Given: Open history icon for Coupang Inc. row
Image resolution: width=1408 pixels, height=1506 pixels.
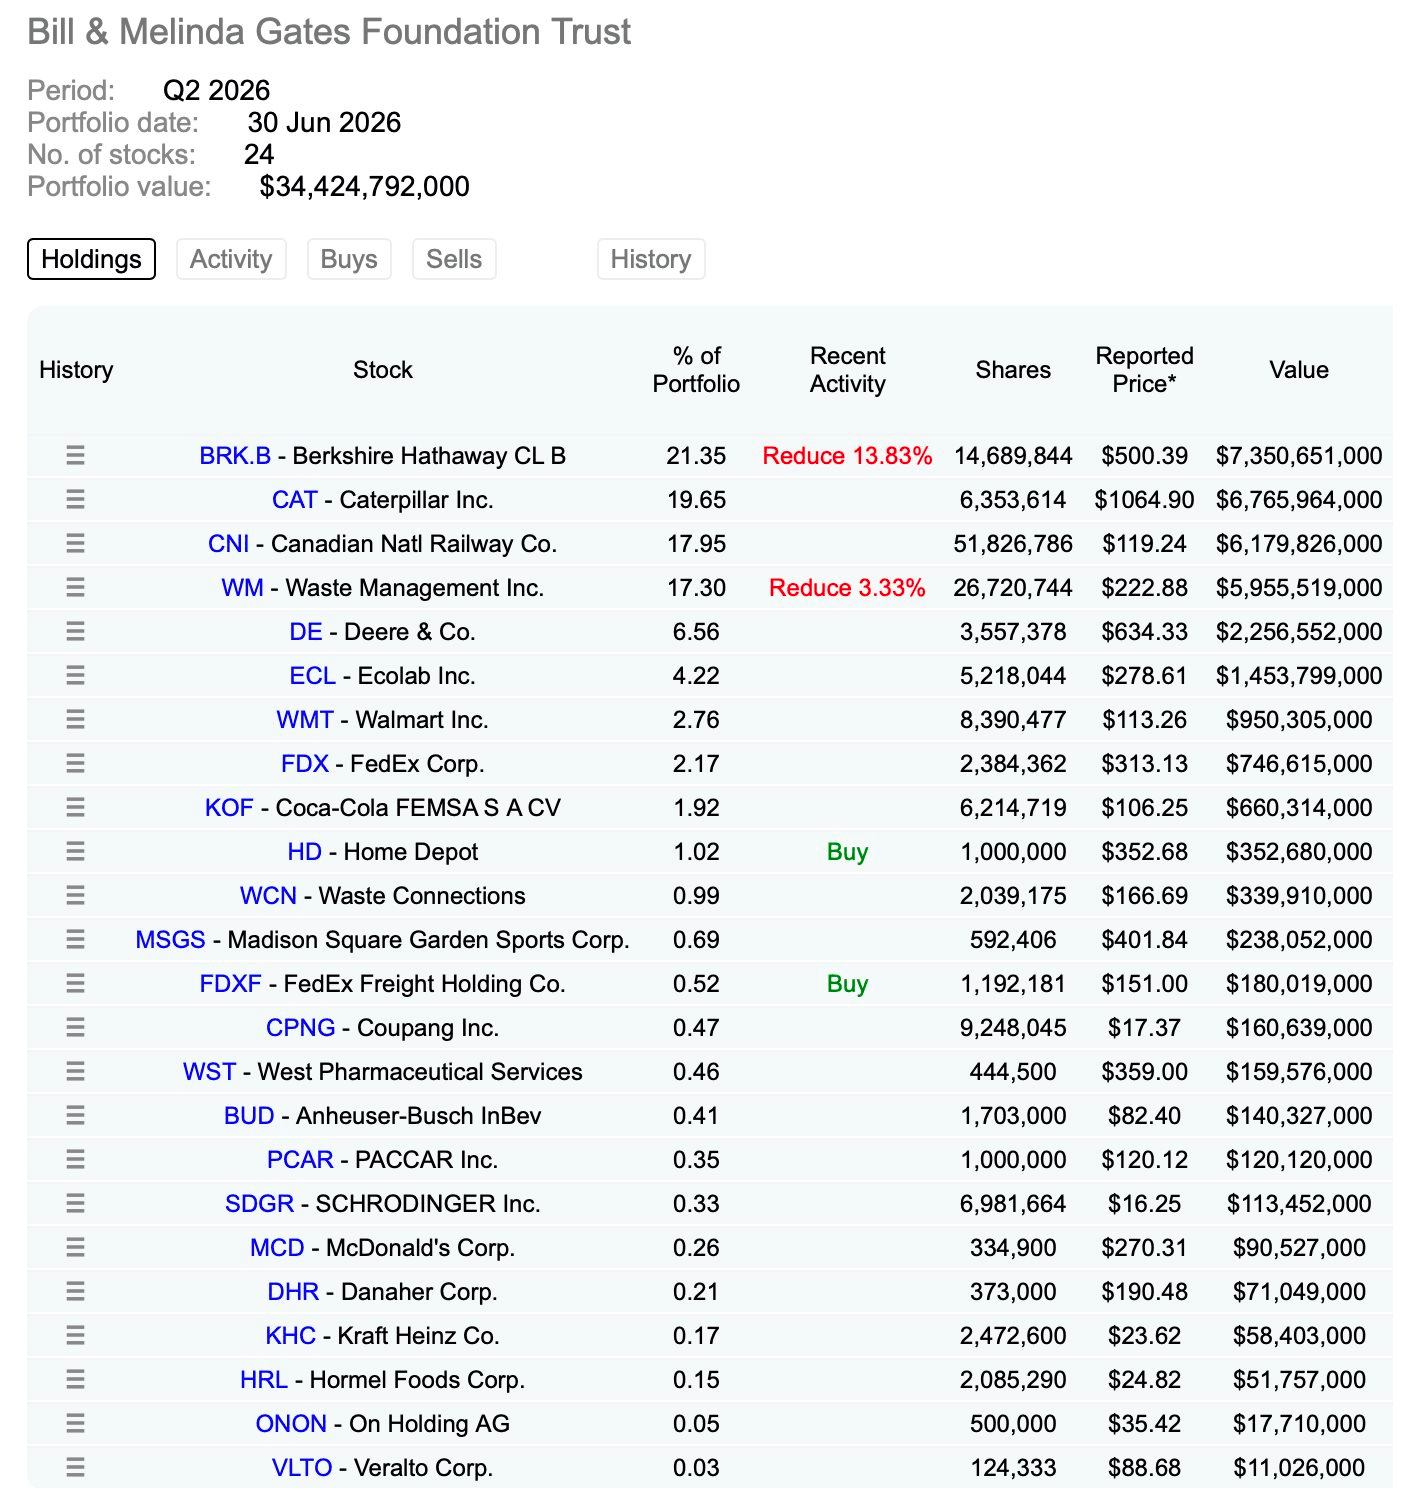Looking at the screenshot, I should [75, 1028].
